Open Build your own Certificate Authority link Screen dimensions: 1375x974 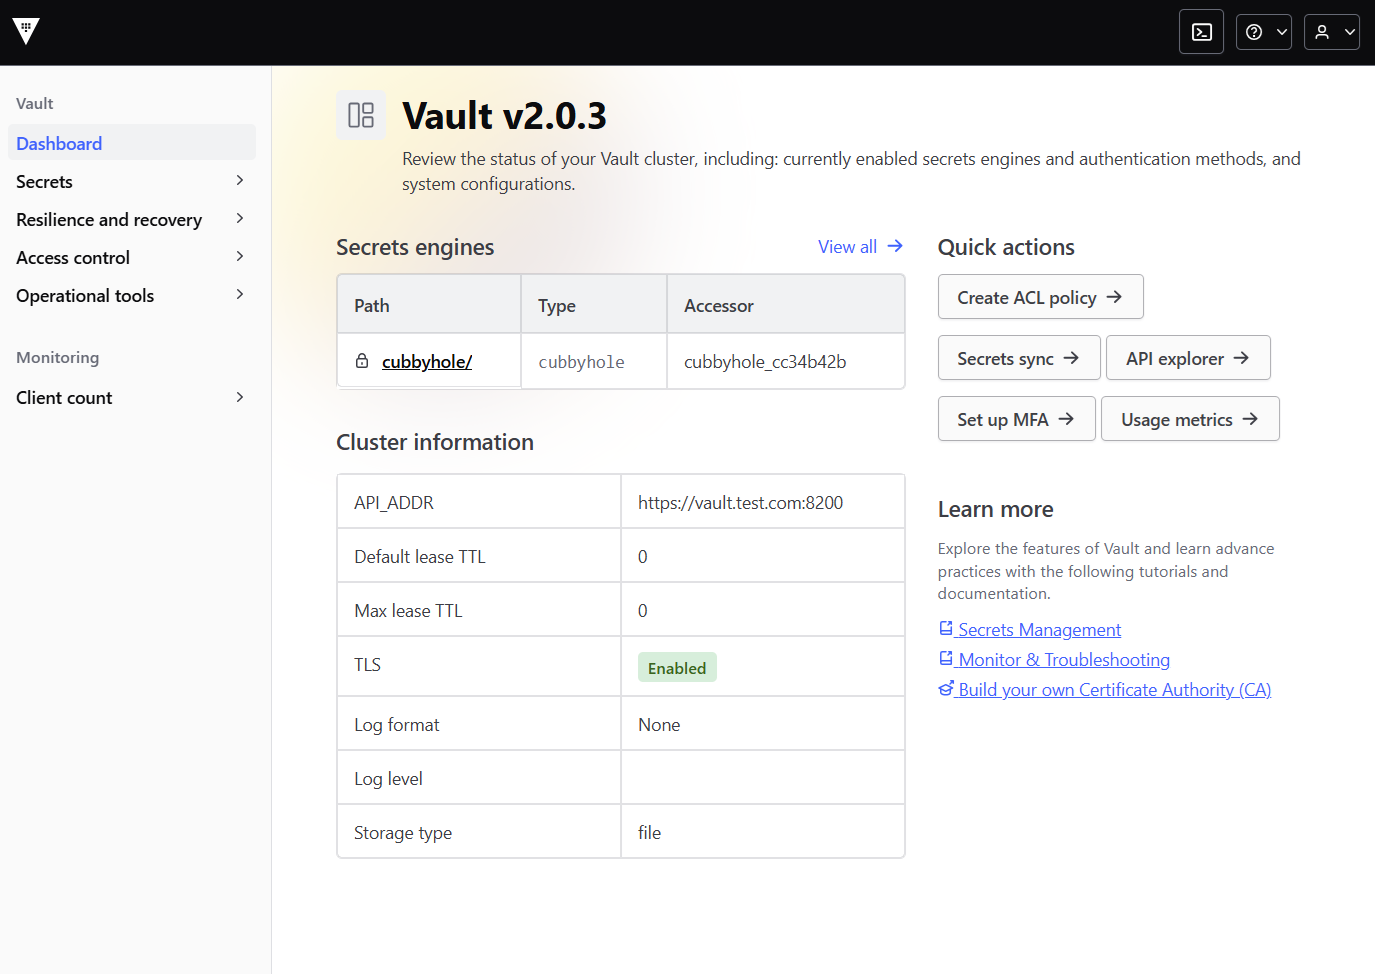[x=1105, y=689]
